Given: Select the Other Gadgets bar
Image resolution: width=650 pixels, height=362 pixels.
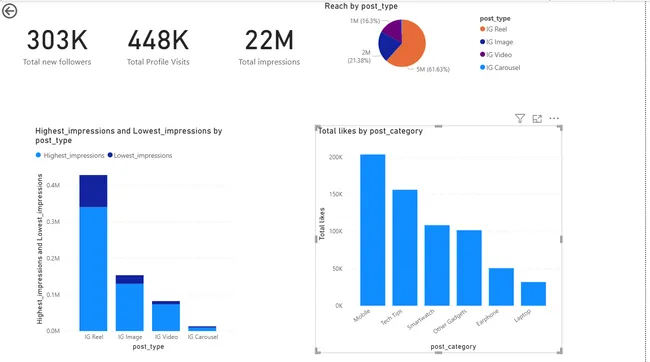Looking at the screenshot, I should coord(469,268).
